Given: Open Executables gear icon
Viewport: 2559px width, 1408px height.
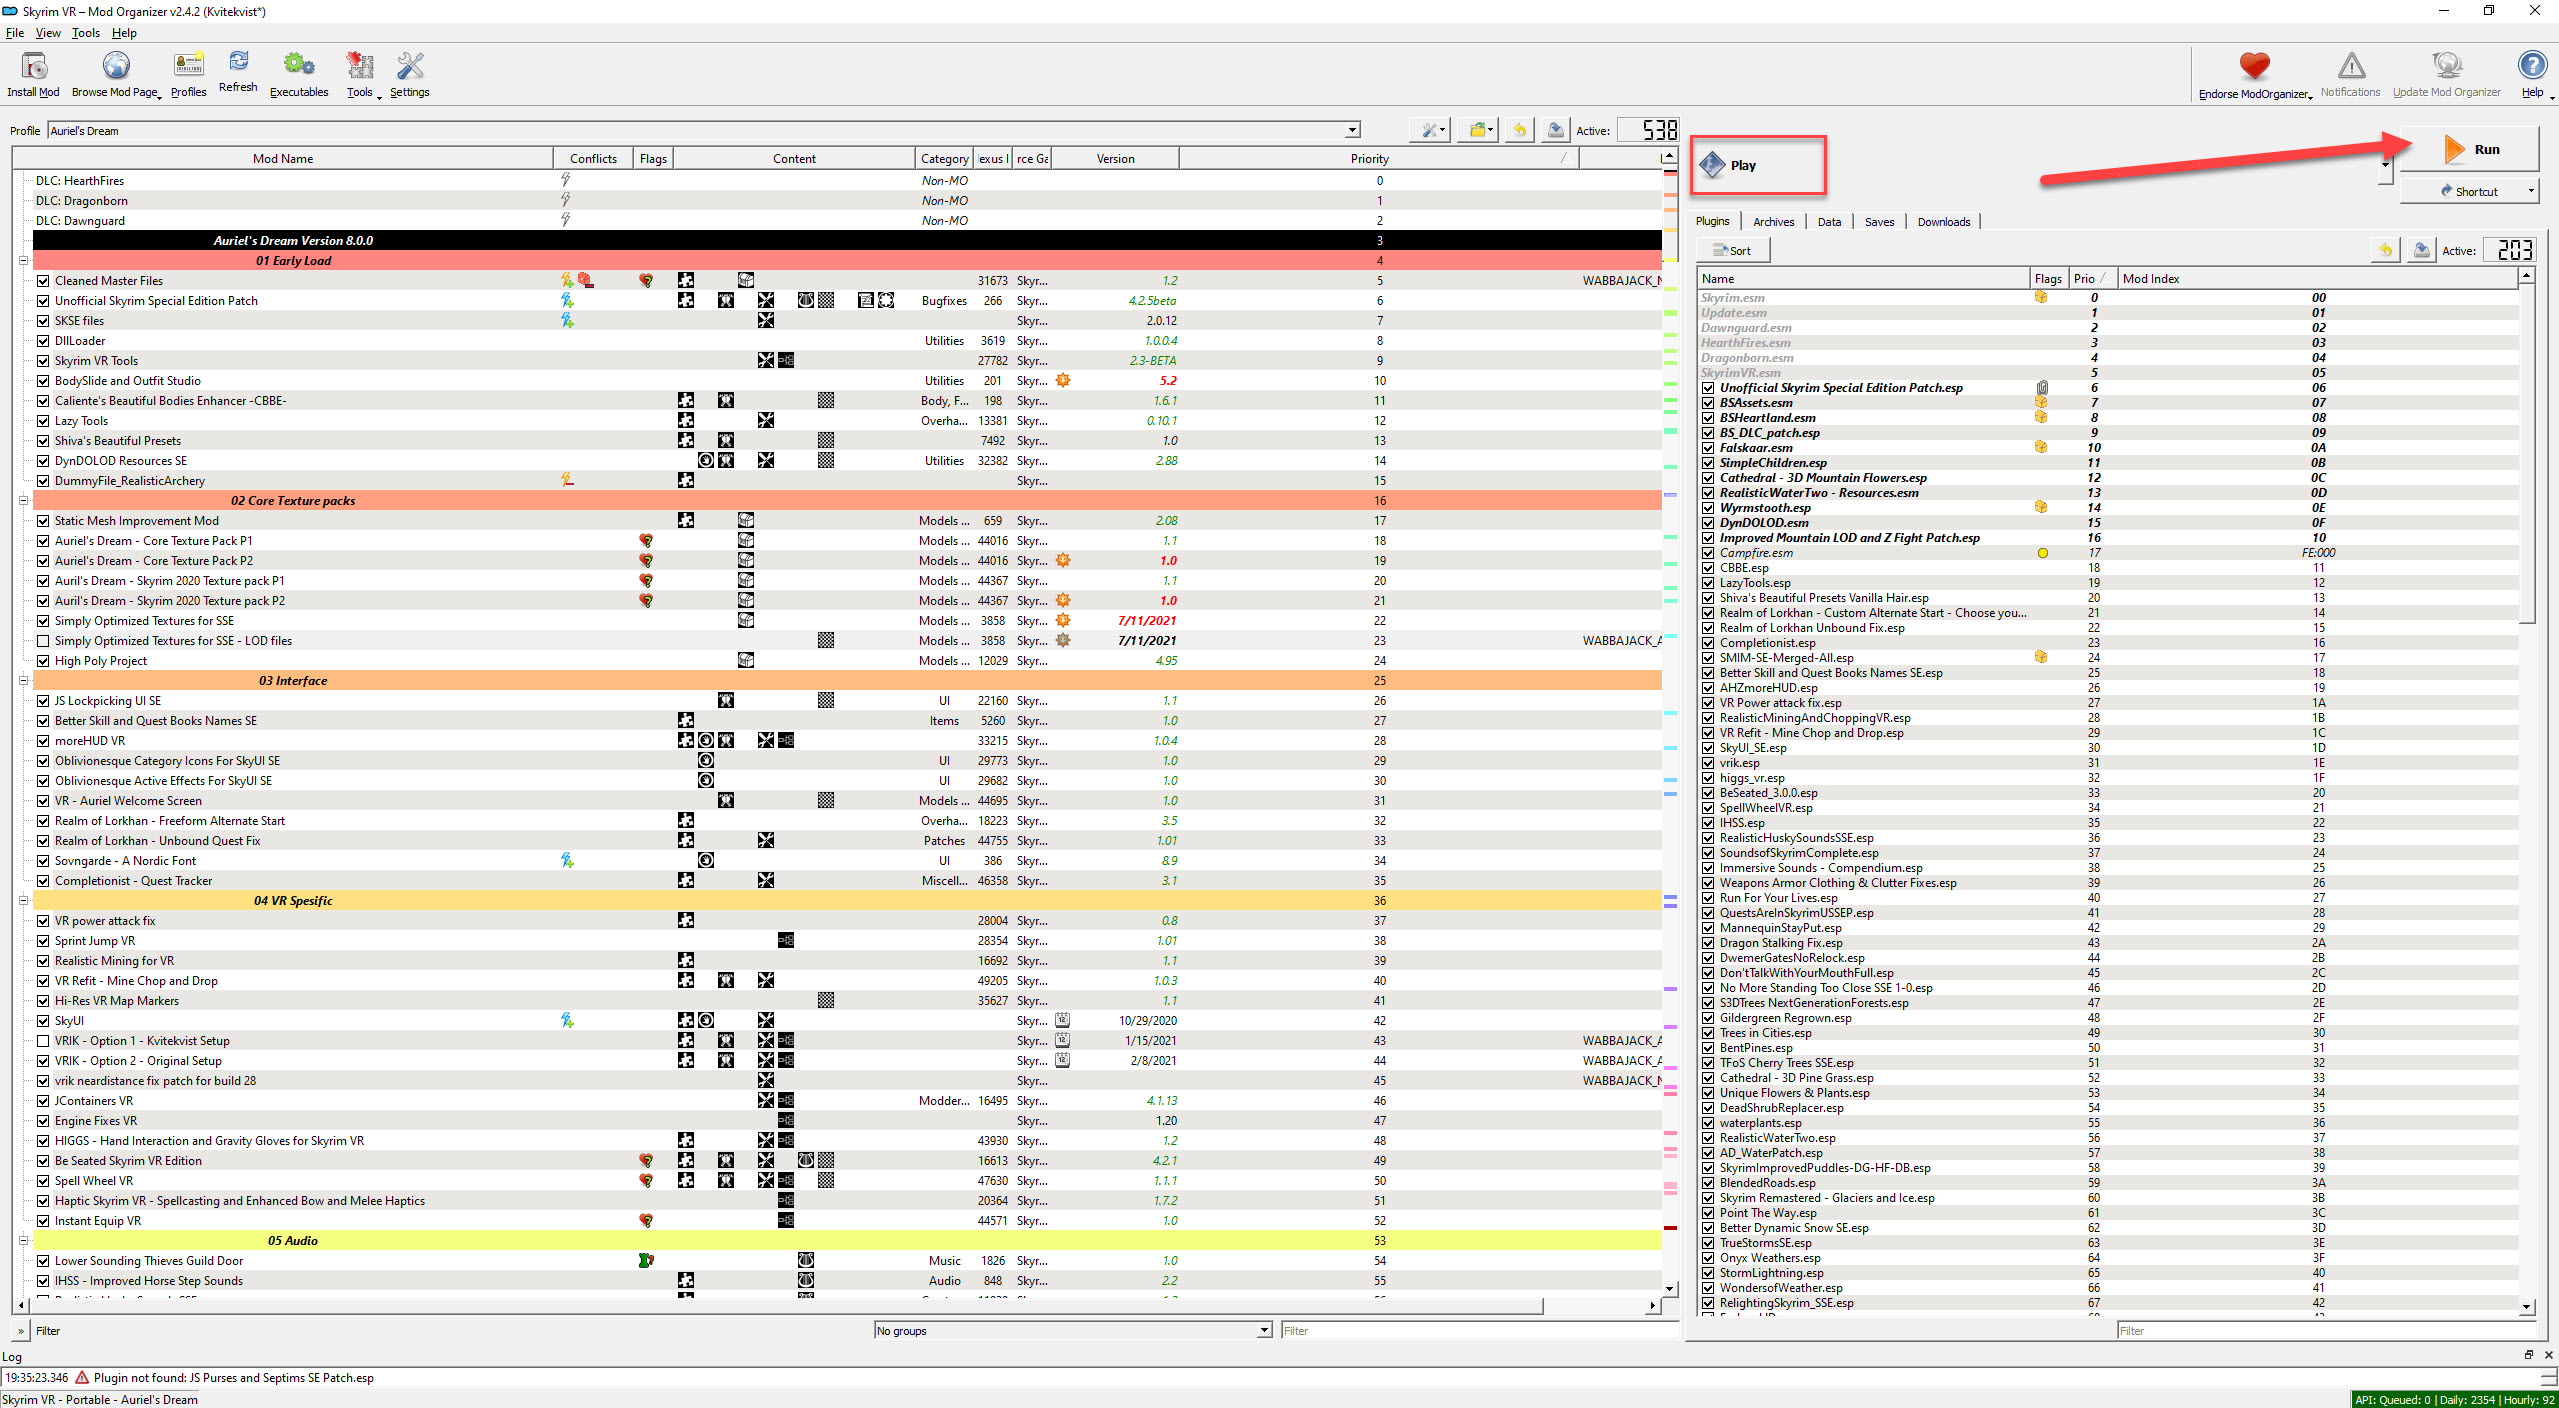Looking at the screenshot, I should (298, 66).
